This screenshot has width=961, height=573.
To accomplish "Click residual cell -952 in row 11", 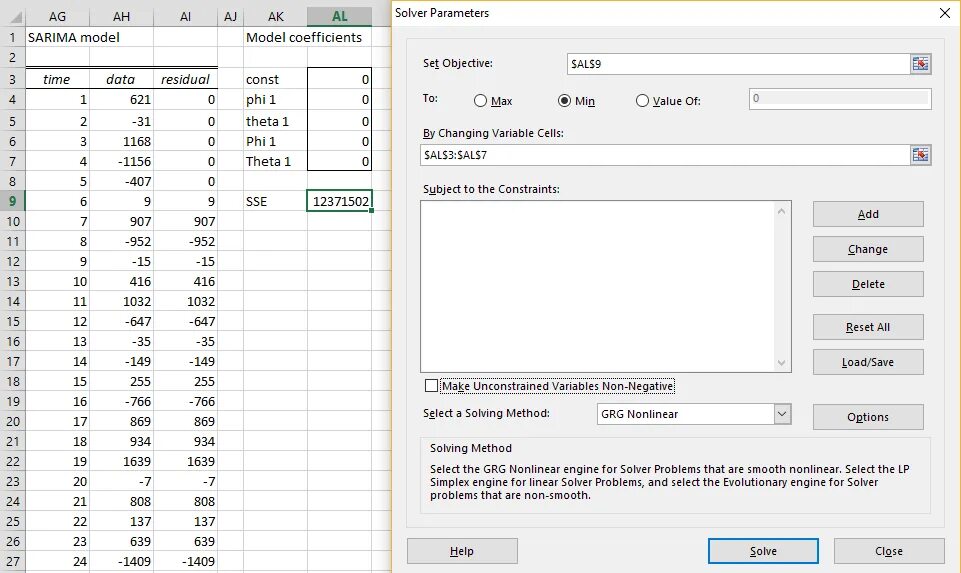I will pos(186,241).
